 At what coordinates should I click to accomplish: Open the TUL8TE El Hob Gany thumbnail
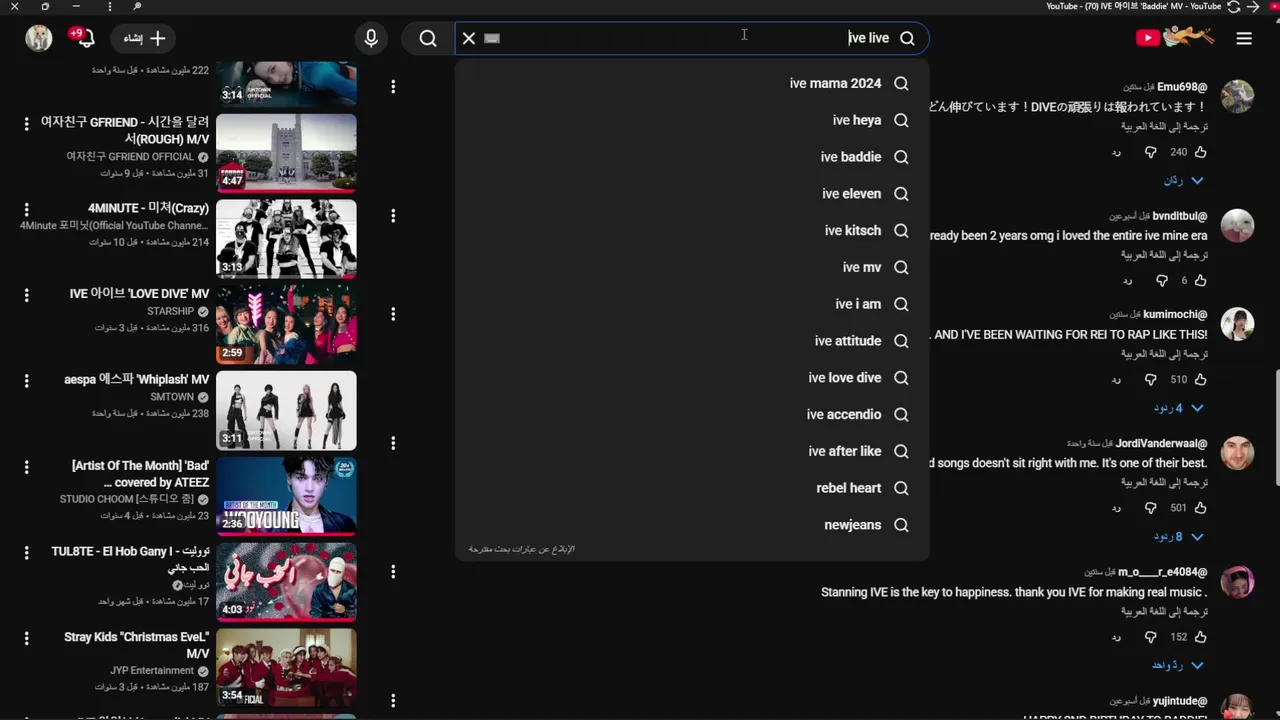click(x=286, y=582)
